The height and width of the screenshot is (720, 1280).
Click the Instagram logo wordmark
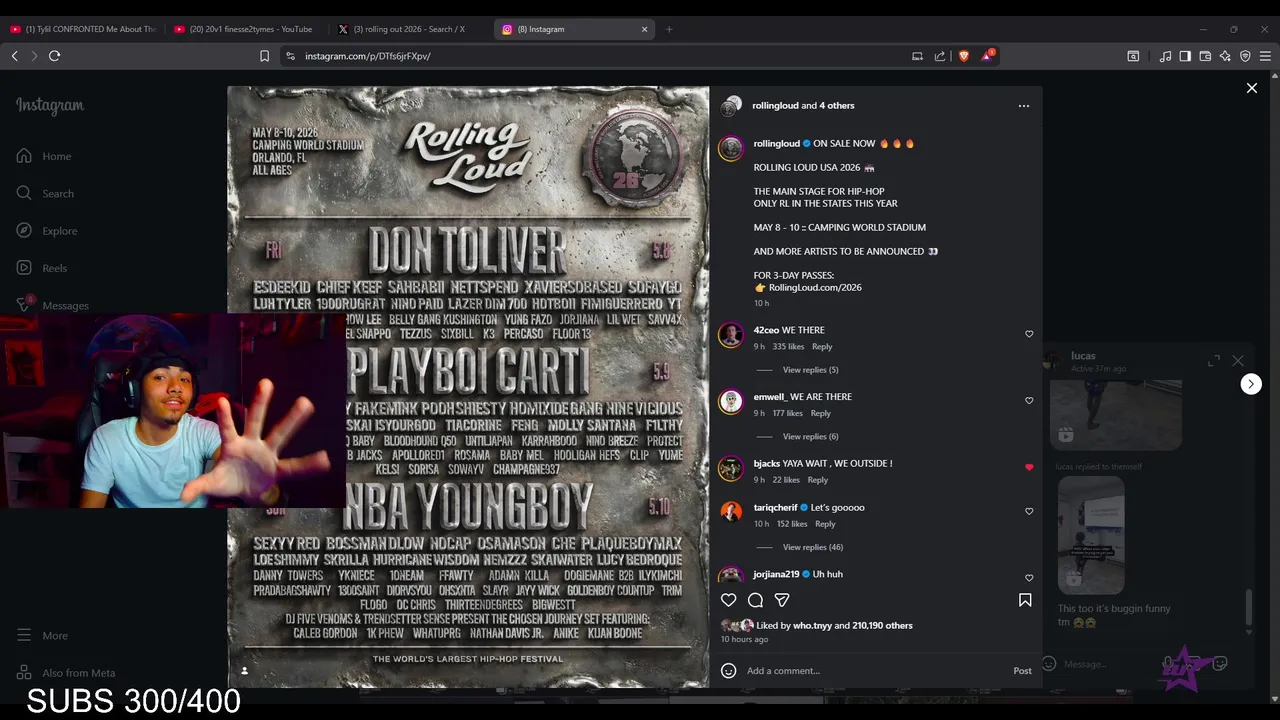pos(50,105)
